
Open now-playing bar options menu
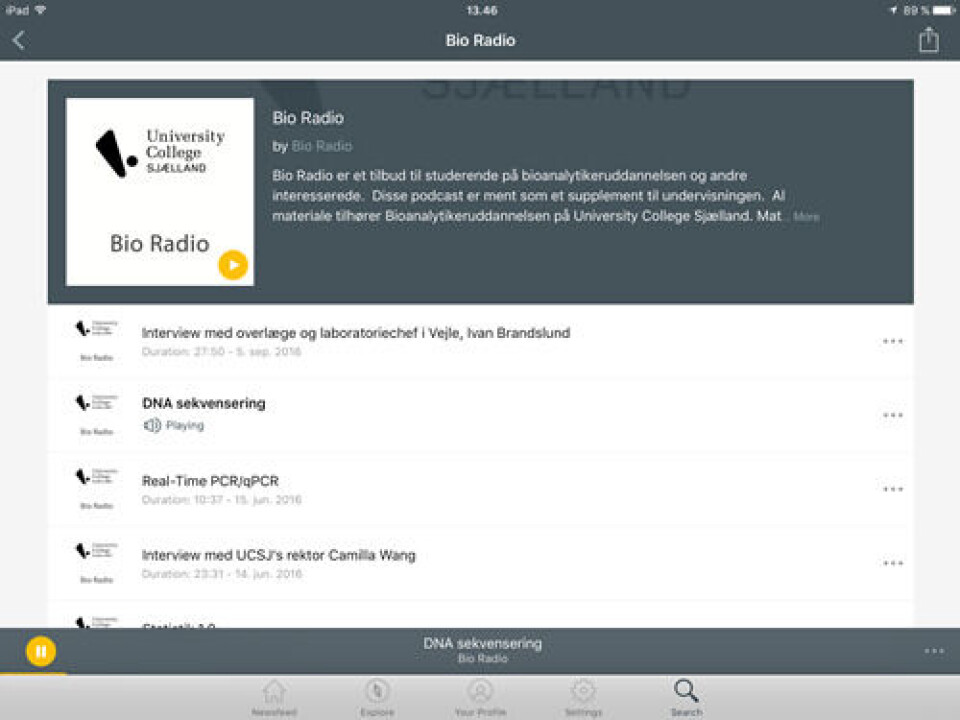click(933, 651)
